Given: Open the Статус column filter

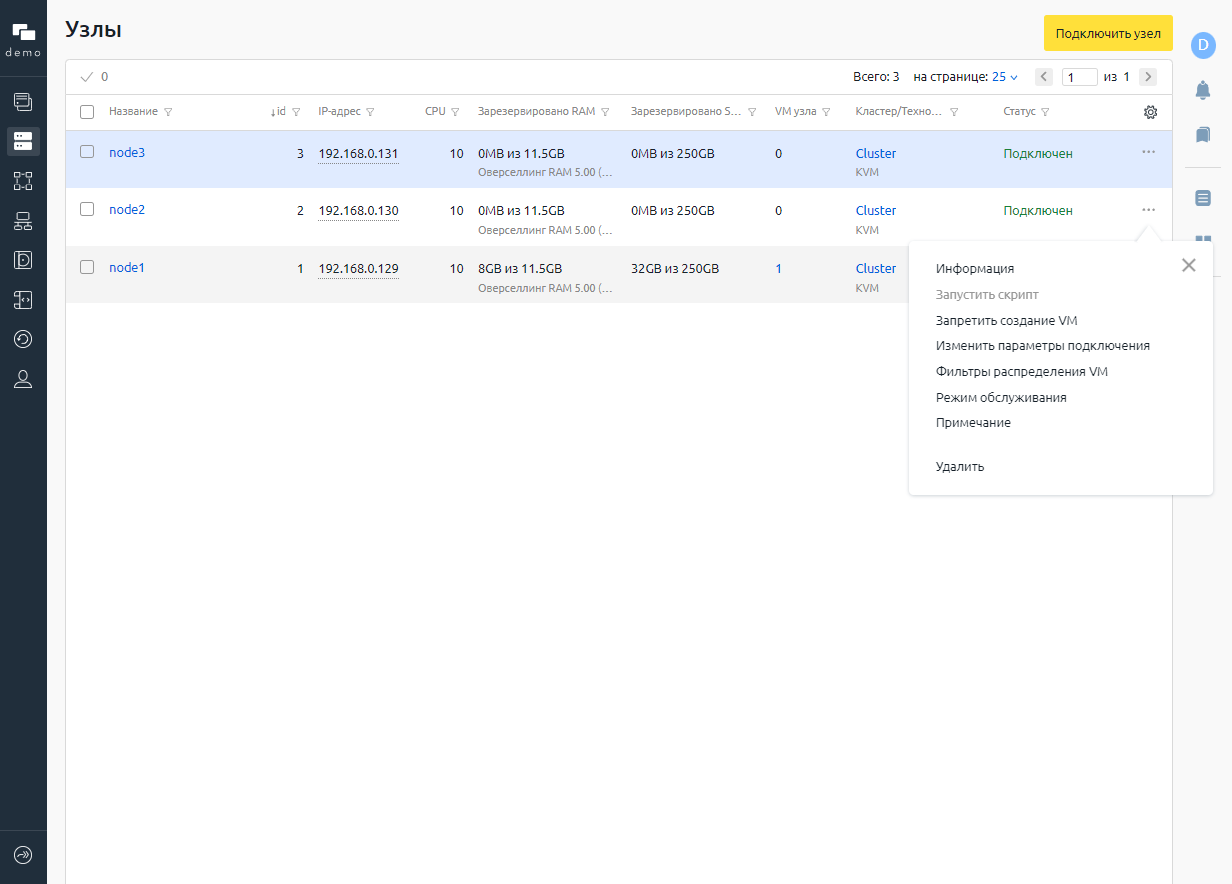Looking at the screenshot, I should pyautogui.click(x=1045, y=112).
